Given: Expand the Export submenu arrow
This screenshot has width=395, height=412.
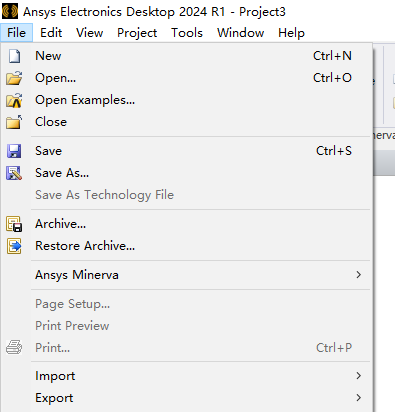Looking at the screenshot, I should 359,398.
